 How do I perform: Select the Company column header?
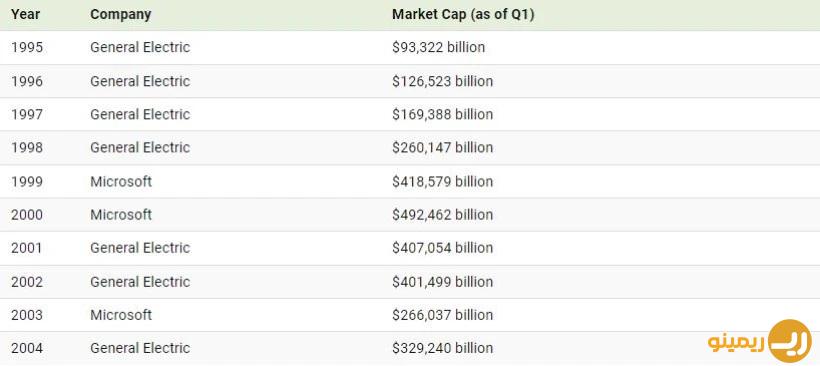(120, 15)
